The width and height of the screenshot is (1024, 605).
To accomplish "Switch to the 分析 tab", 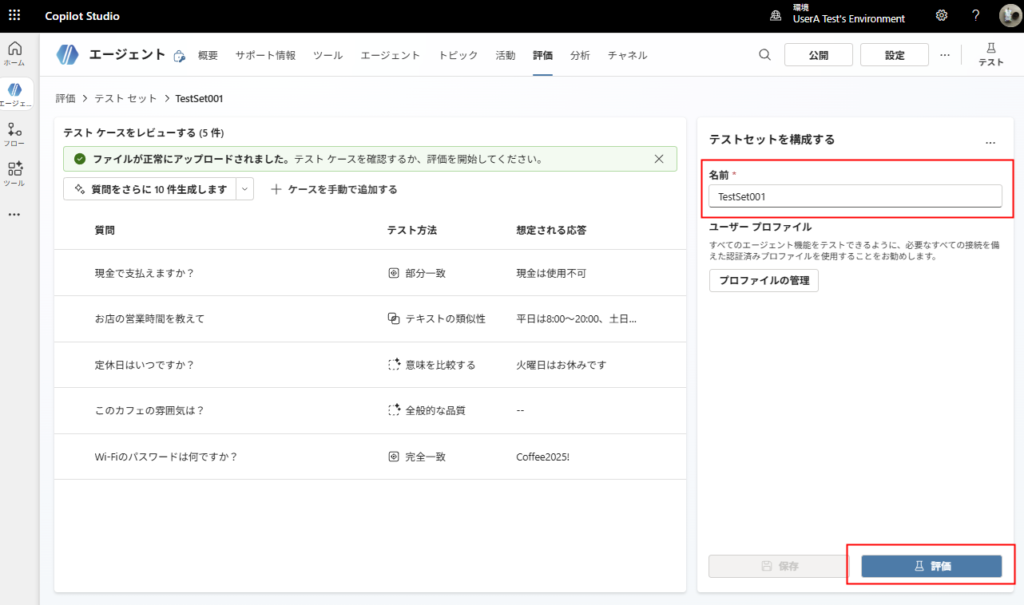I will coord(580,55).
